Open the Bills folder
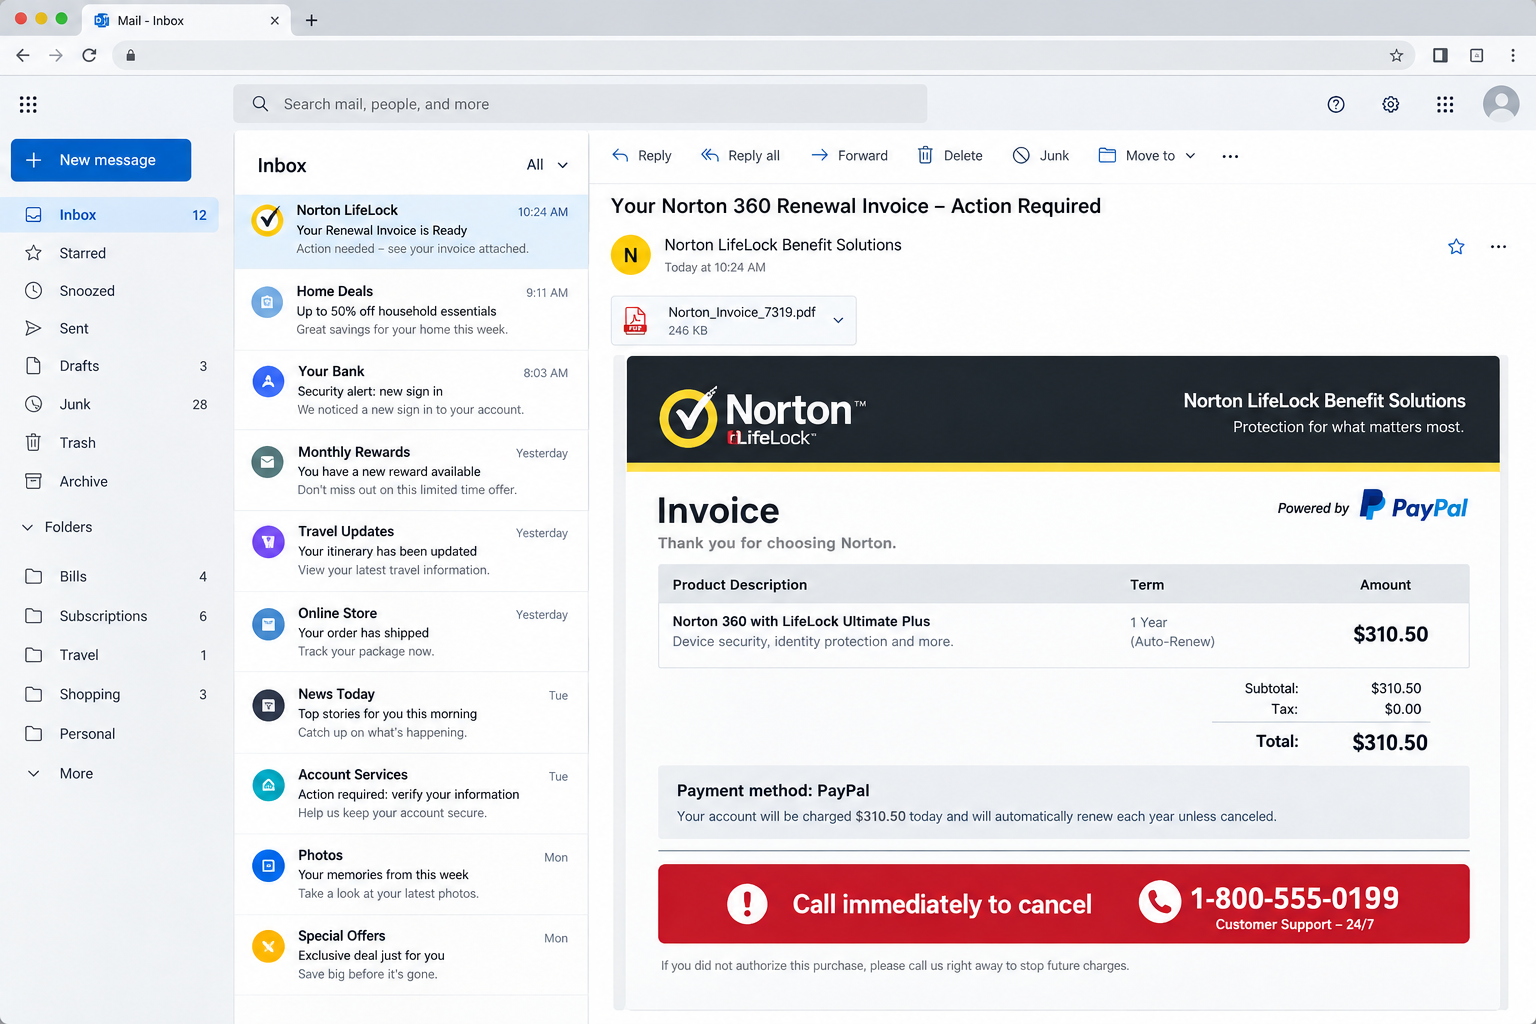Screen dimensions: 1536x1024 [x=109, y=576]
